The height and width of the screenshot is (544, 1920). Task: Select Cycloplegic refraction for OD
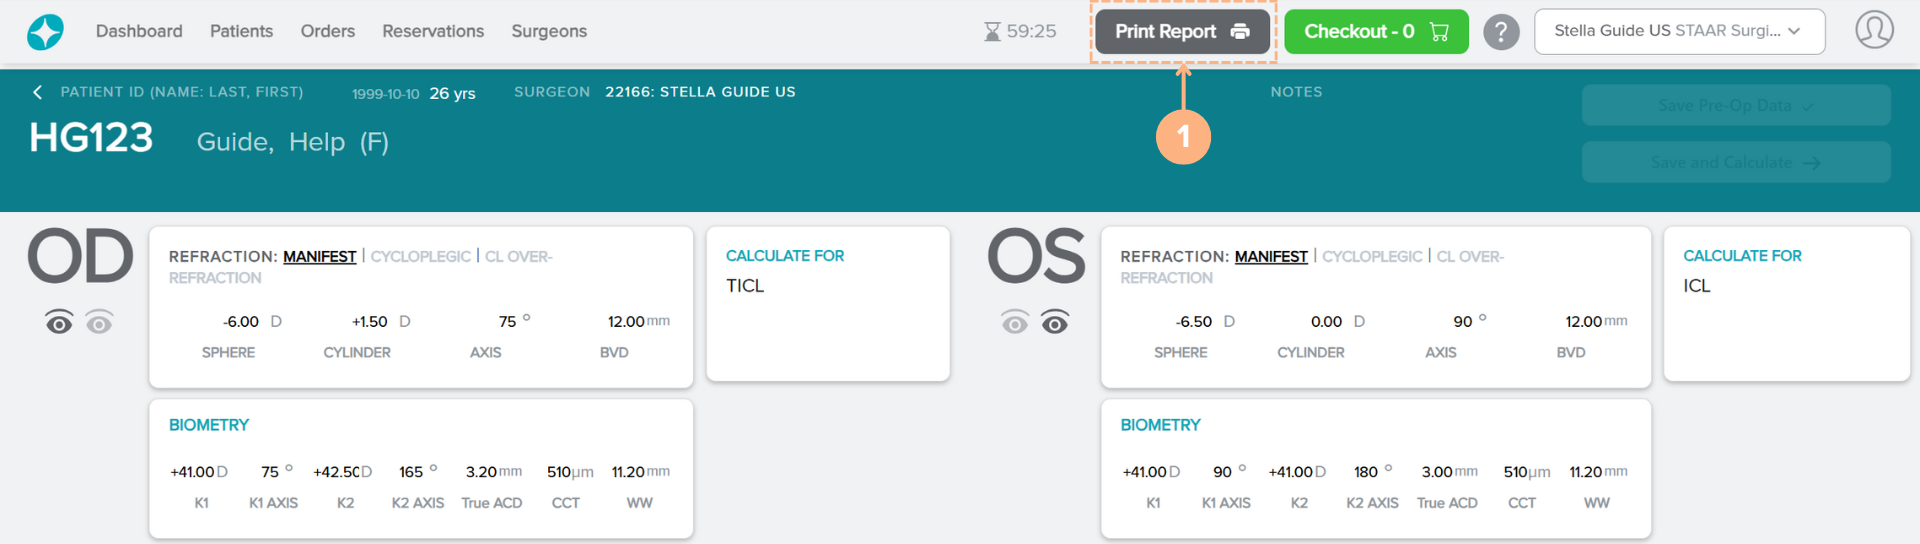pos(420,257)
